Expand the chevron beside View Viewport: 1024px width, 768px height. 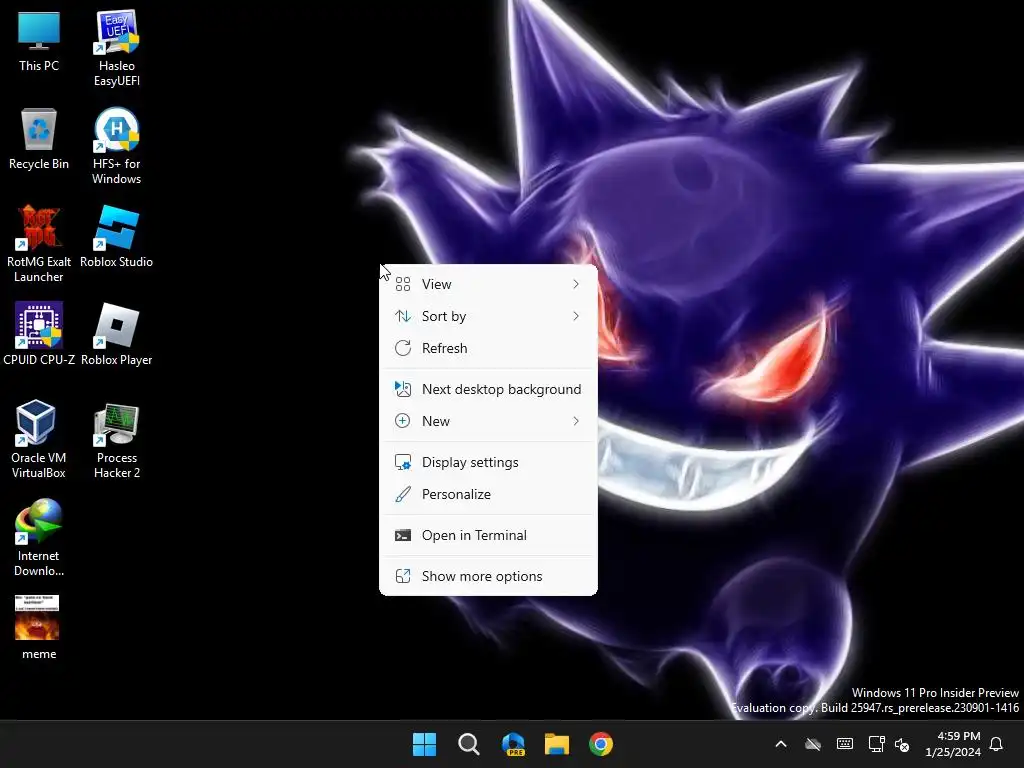click(576, 284)
